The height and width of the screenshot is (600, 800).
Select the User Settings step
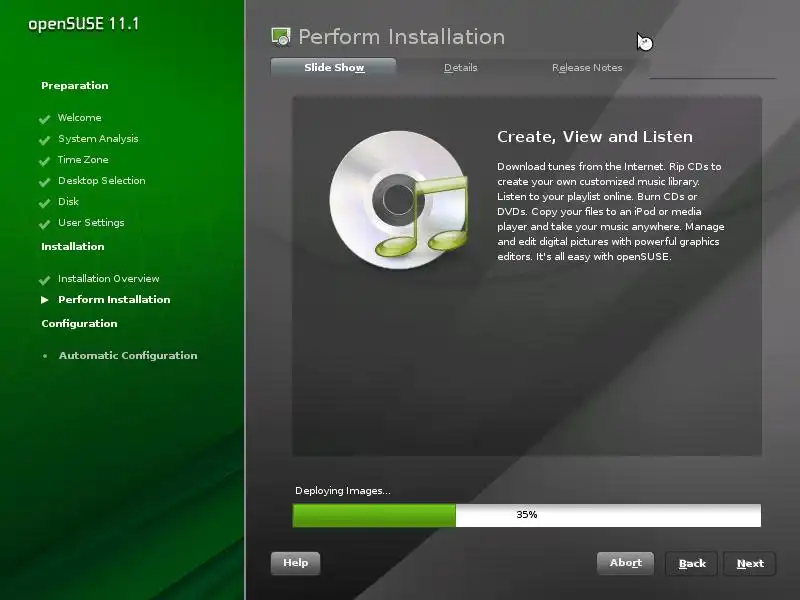(x=91, y=222)
